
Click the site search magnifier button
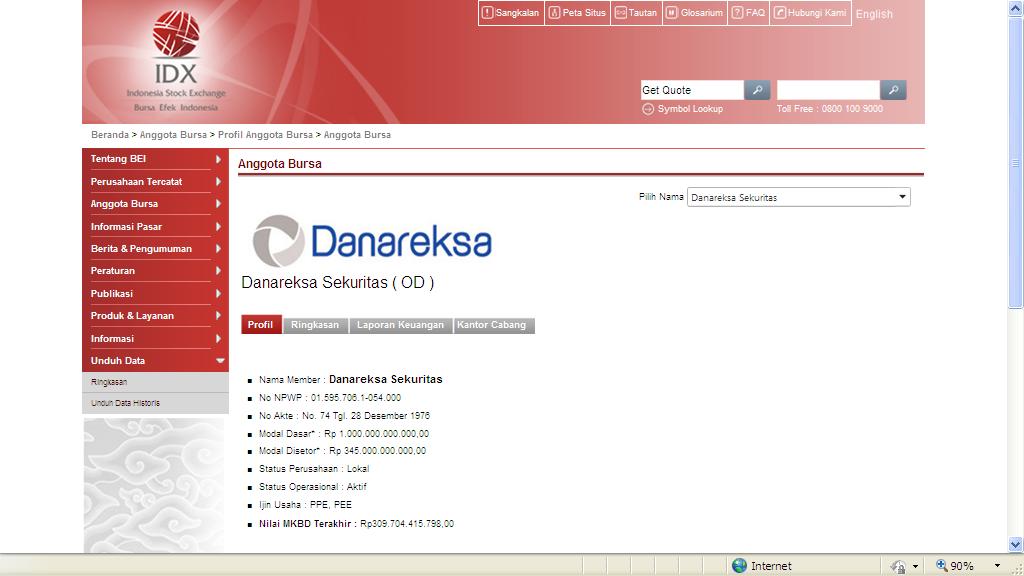pos(893,89)
